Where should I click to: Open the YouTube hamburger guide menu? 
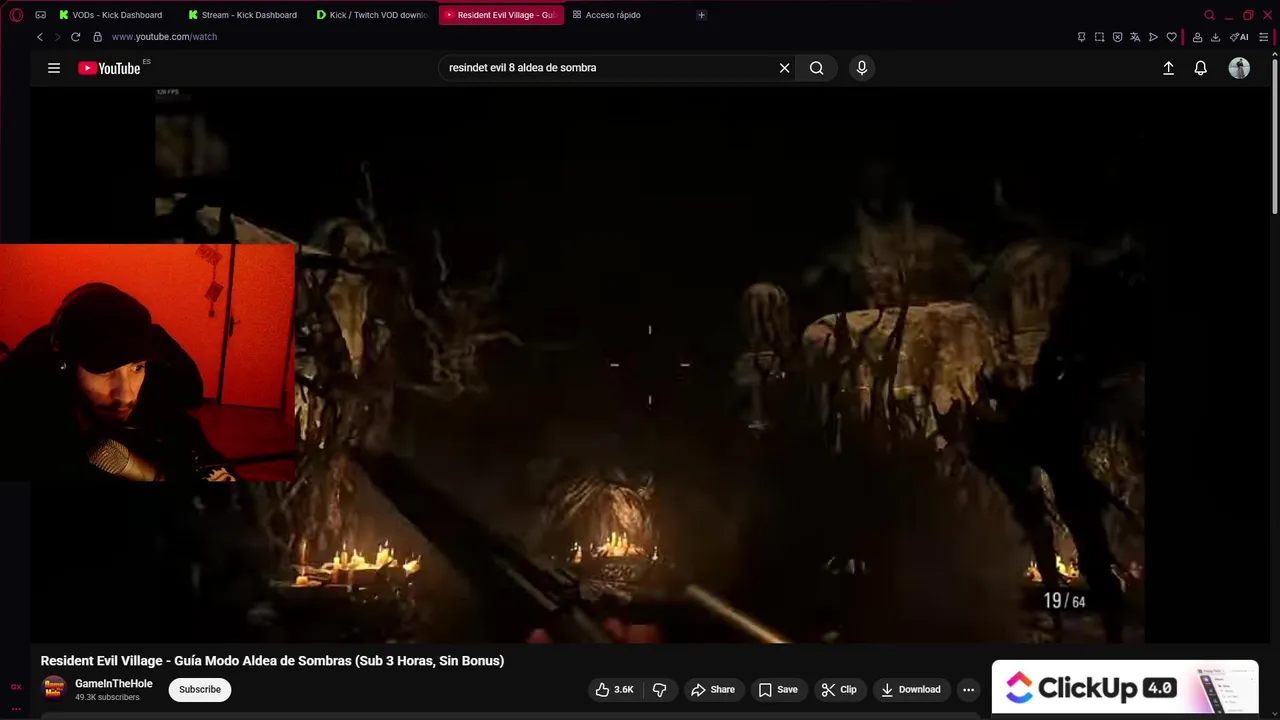click(54, 68)
